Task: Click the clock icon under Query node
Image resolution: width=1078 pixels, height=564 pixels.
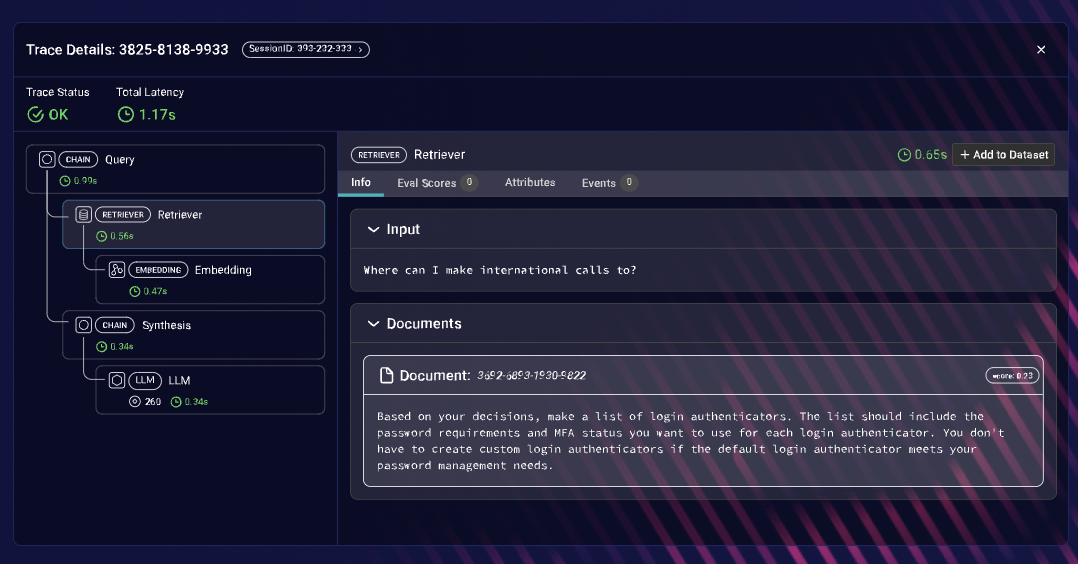Action: click(x=65, y=181)
